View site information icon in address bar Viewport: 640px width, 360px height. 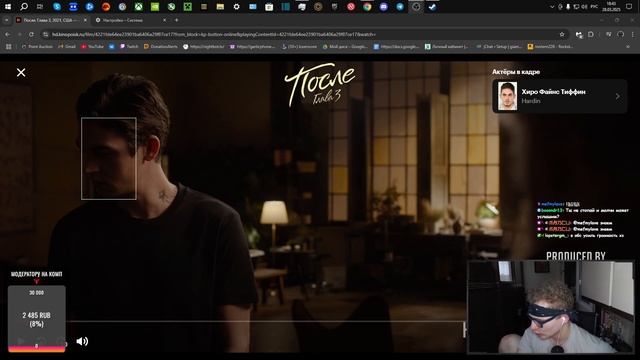pyautogui.click(x=45, y=35)
